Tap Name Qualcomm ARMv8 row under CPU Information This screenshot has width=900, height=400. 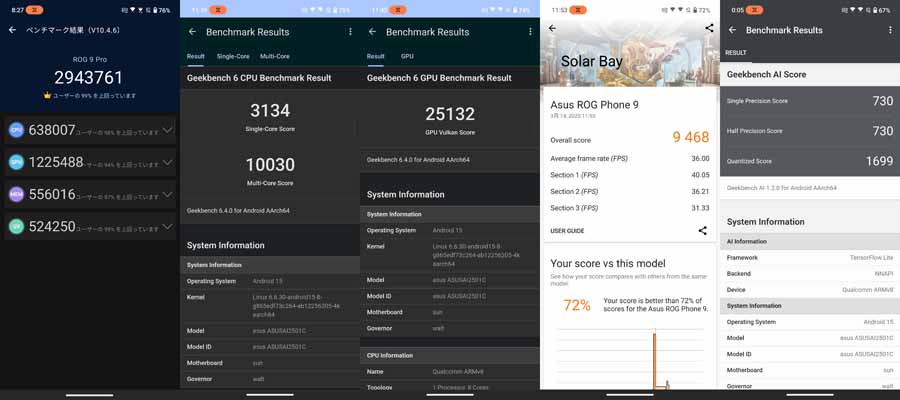click(x=450, y=372)
